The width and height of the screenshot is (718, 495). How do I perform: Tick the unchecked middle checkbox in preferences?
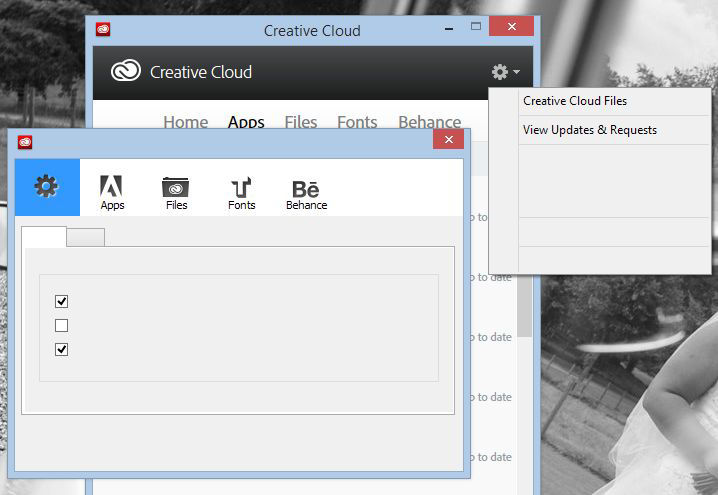click(x=61, y=326)
